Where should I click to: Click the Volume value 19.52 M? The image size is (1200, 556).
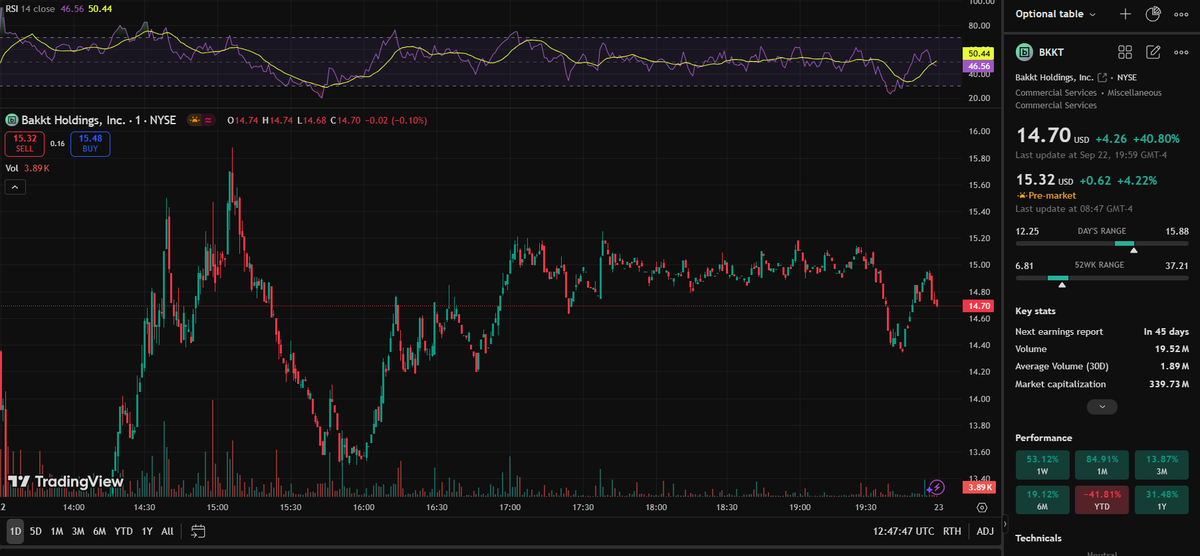[1172, 349]
